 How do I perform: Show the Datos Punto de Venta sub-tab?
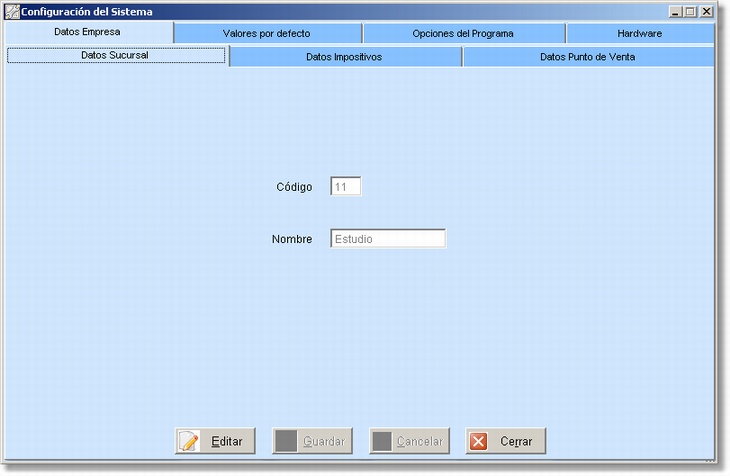[x=587, y=57]
